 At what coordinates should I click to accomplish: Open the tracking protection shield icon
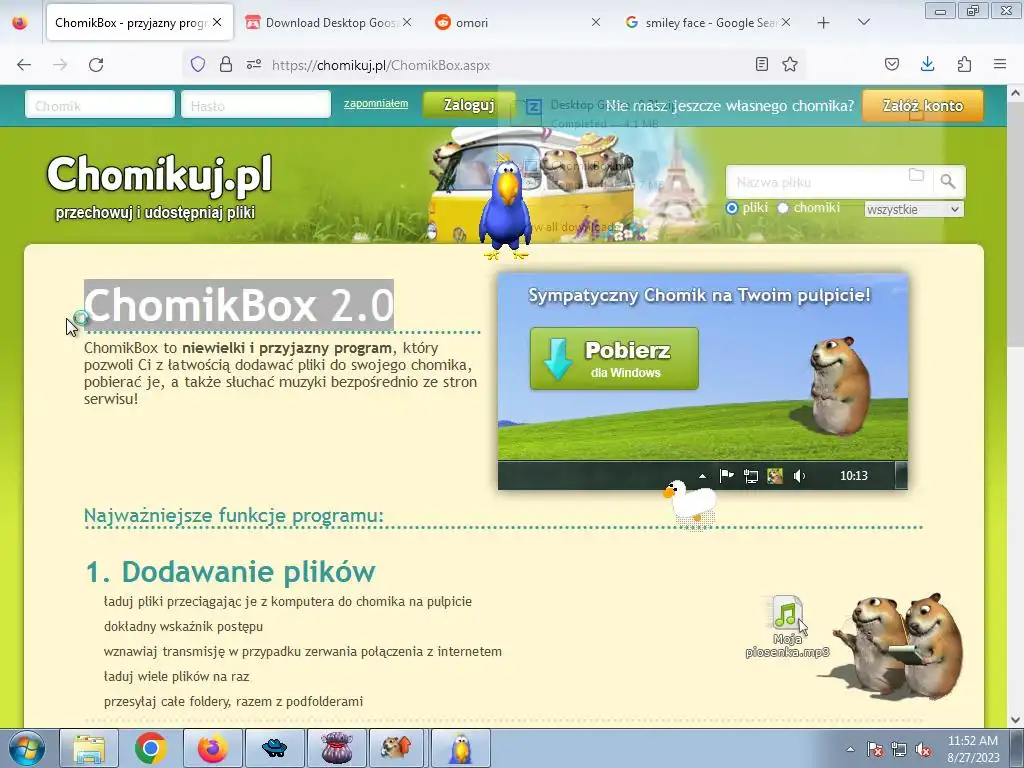[x=198, y=64]
